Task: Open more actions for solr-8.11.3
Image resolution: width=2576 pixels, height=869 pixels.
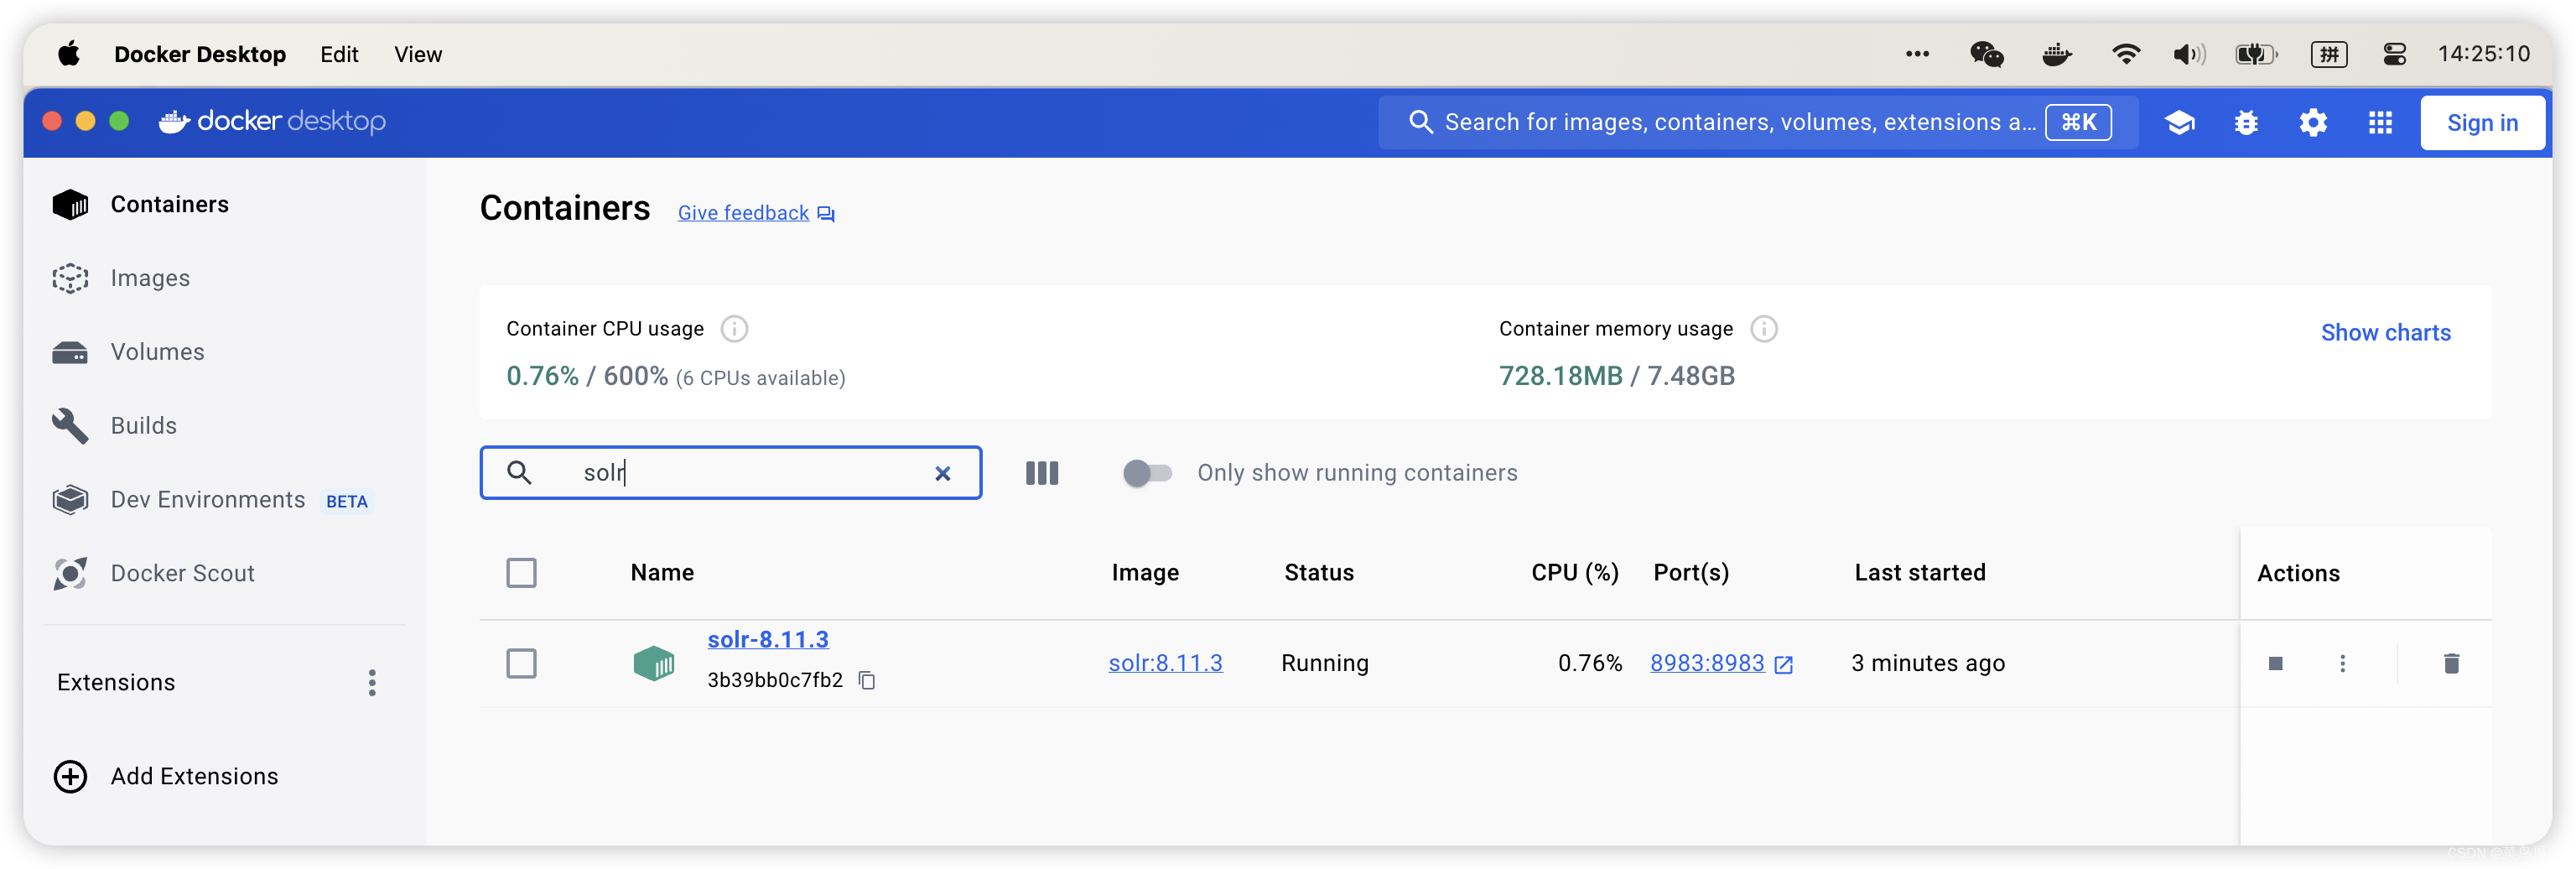Action: click(x=2342, y=664)
